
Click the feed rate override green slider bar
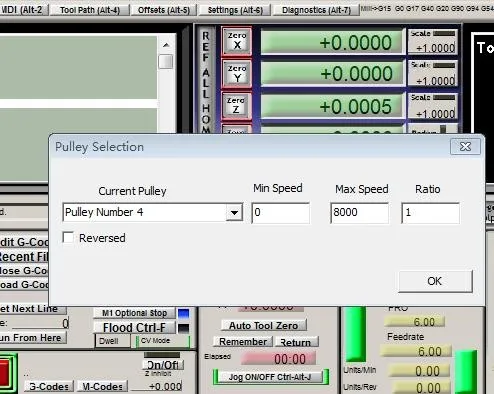click(355, 334)
